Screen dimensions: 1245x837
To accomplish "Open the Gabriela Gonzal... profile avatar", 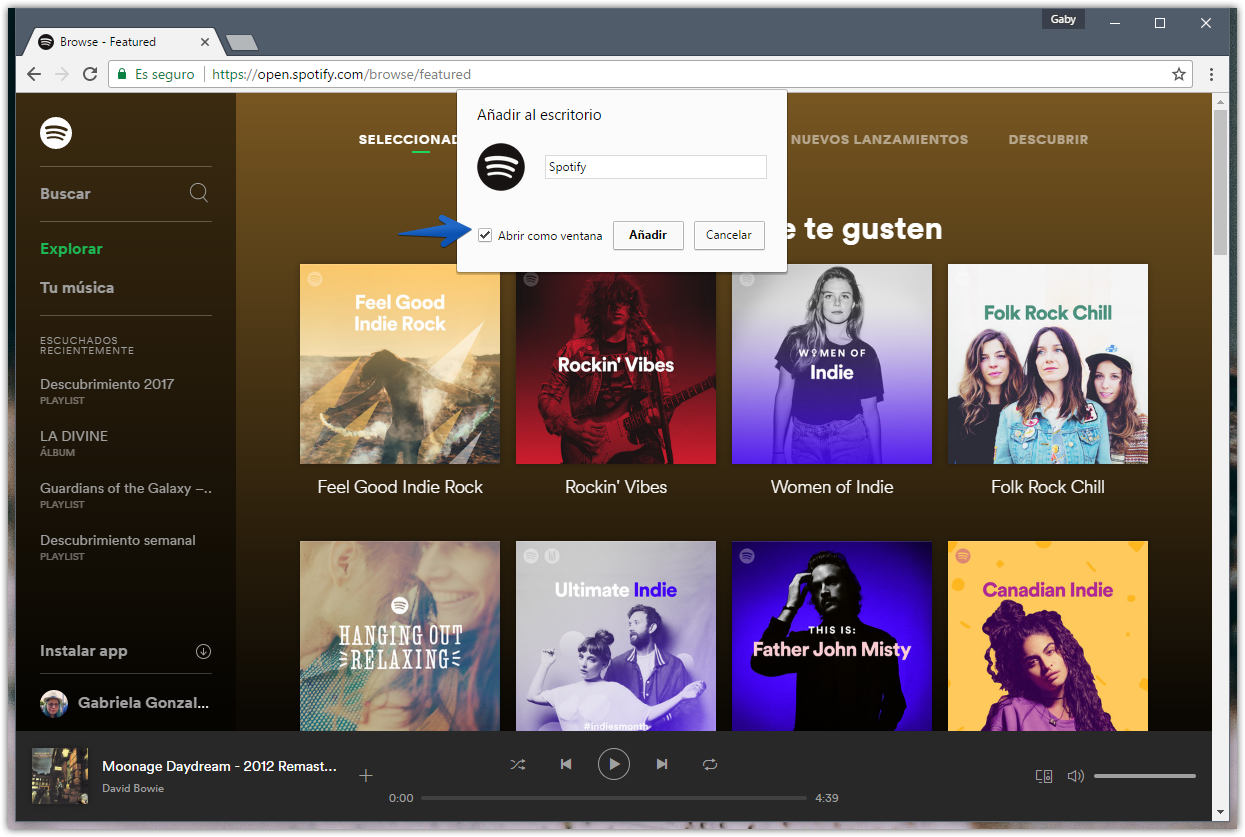I will [54, 703].
